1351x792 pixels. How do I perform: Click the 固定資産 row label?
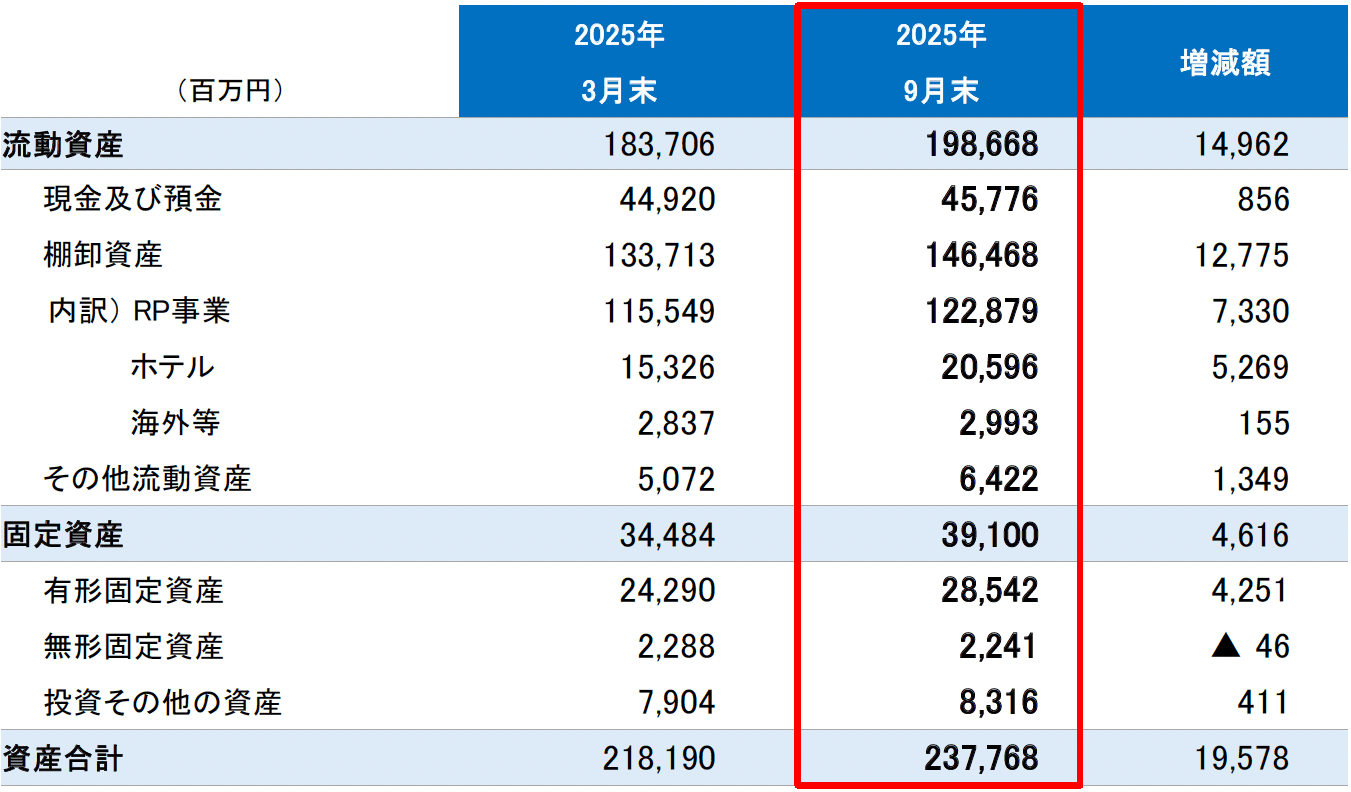(x=63, y=535)
